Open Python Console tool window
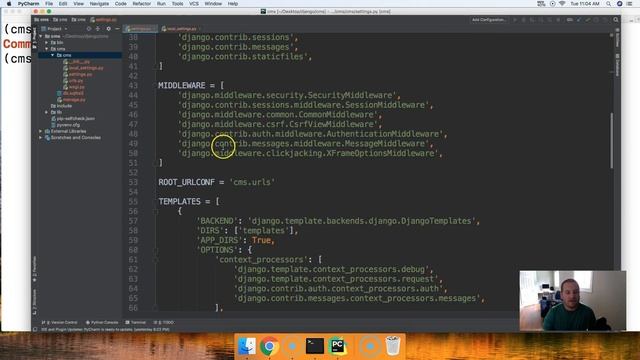Viewport: 640px width, 360px height. 102,322
